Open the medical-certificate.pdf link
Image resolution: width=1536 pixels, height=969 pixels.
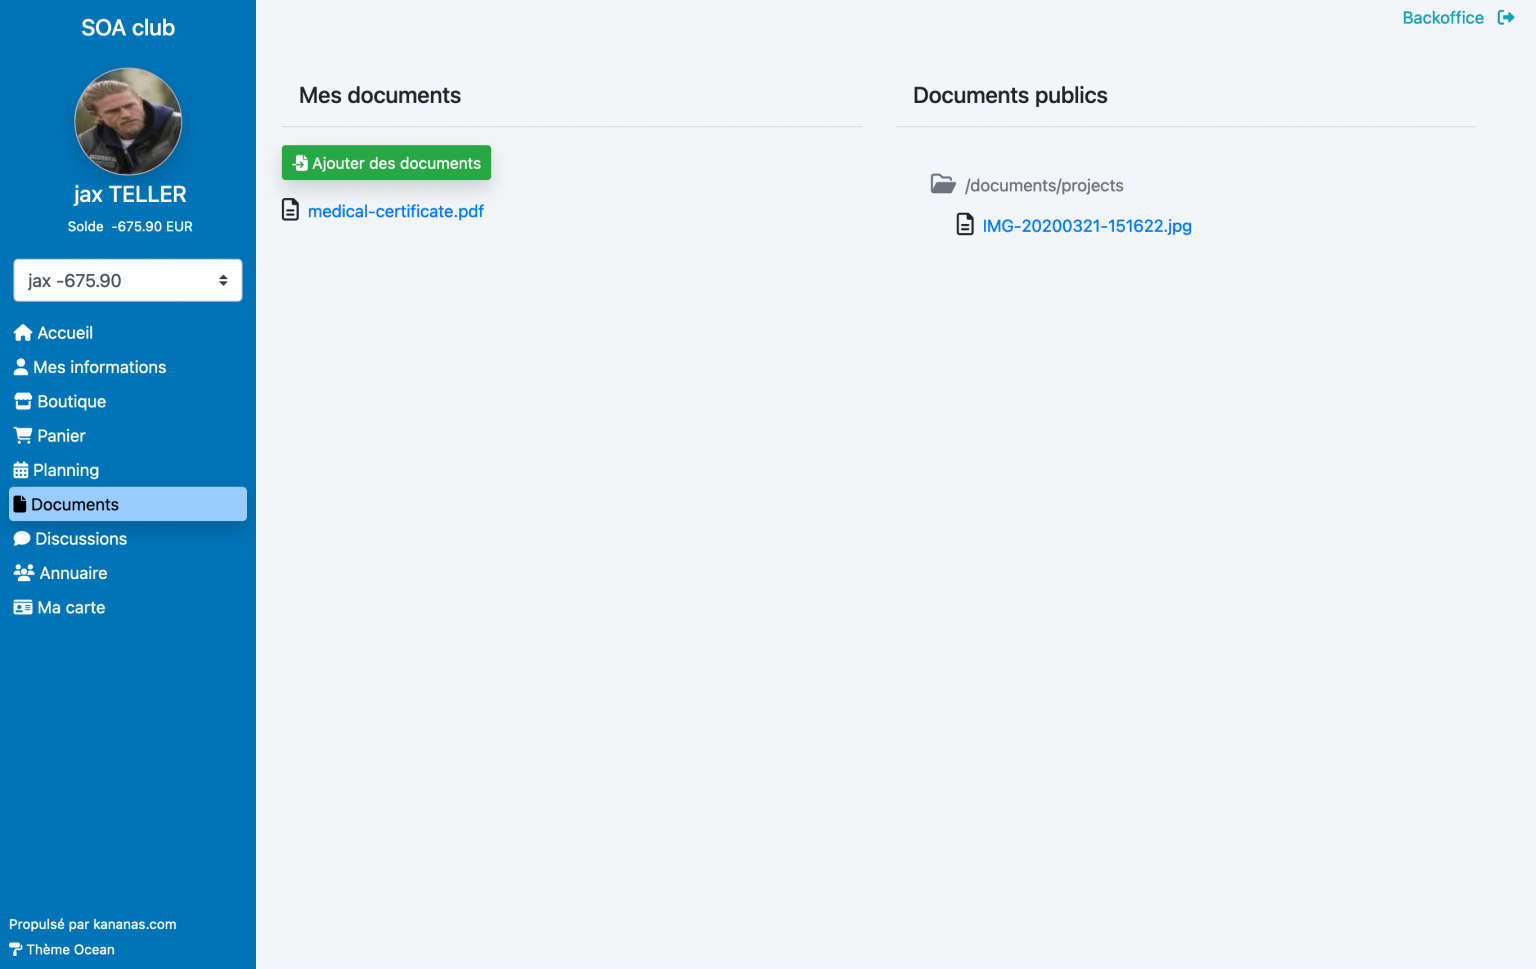click(396, 211)
